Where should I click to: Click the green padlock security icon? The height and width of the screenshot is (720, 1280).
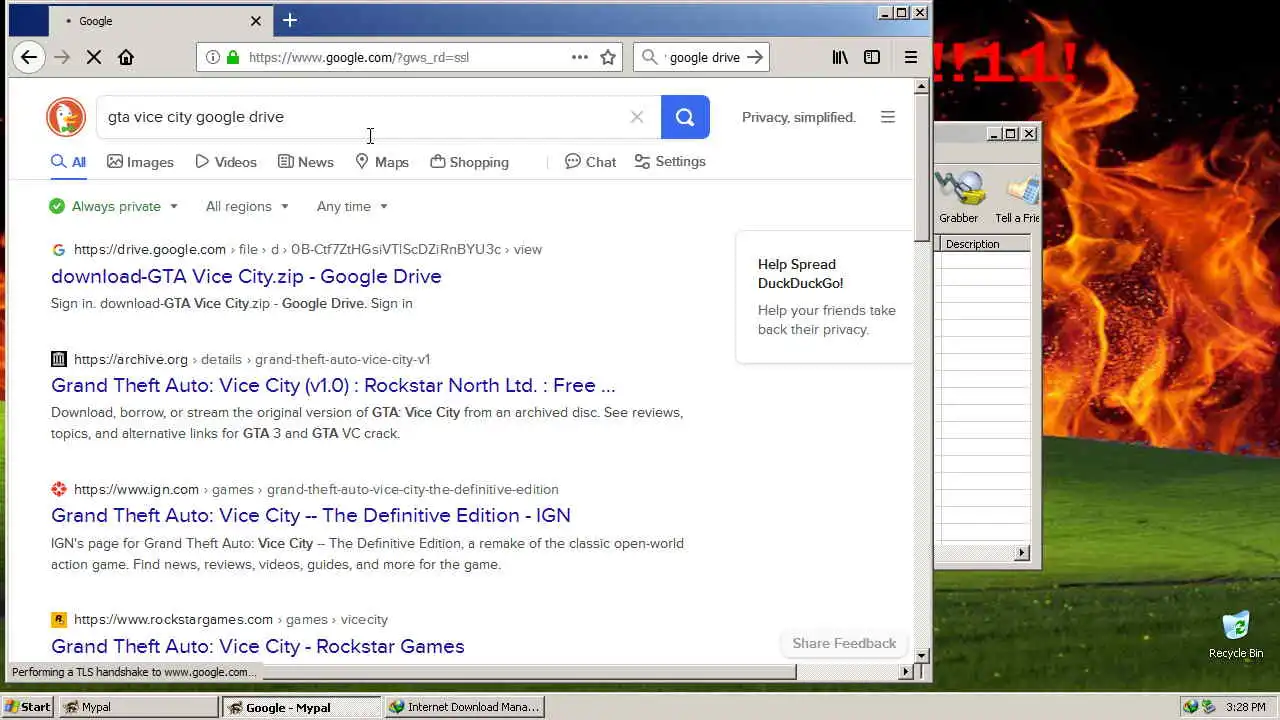coord(233,57)
